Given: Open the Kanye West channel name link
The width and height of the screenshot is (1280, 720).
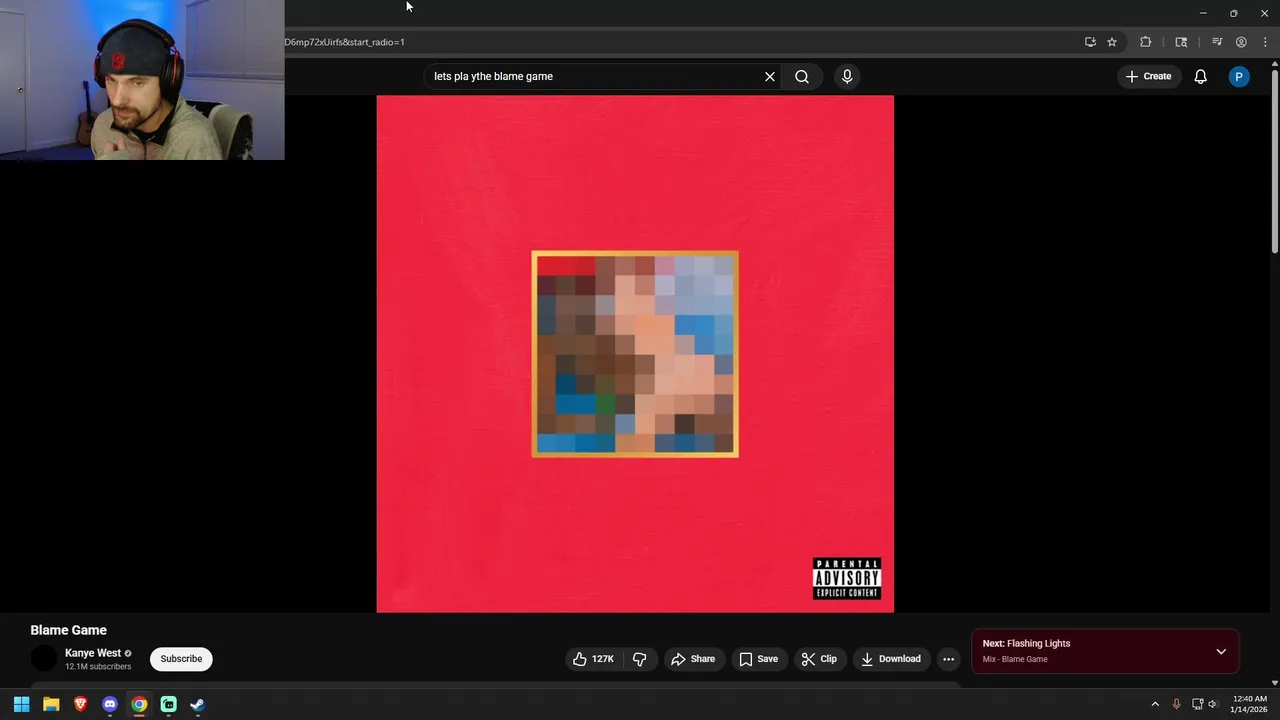Looking at the screenshot, I should pos(93,653).
